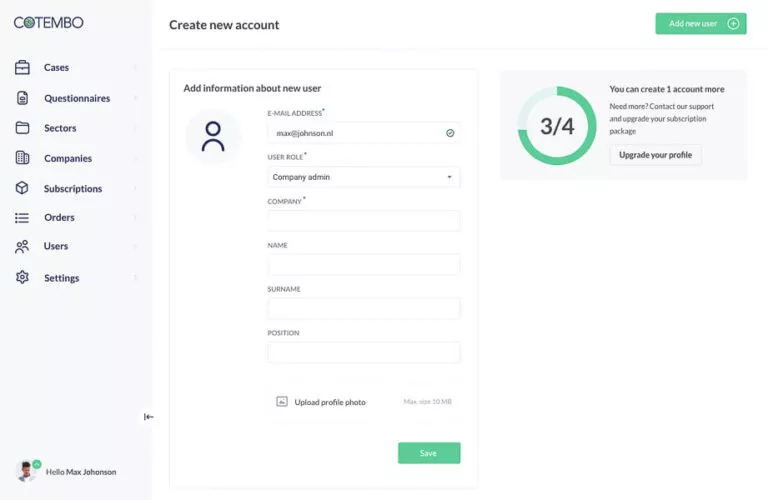Click the image icon beside Upload profile photo
The image size is (768, 500).
click(282, 402)
